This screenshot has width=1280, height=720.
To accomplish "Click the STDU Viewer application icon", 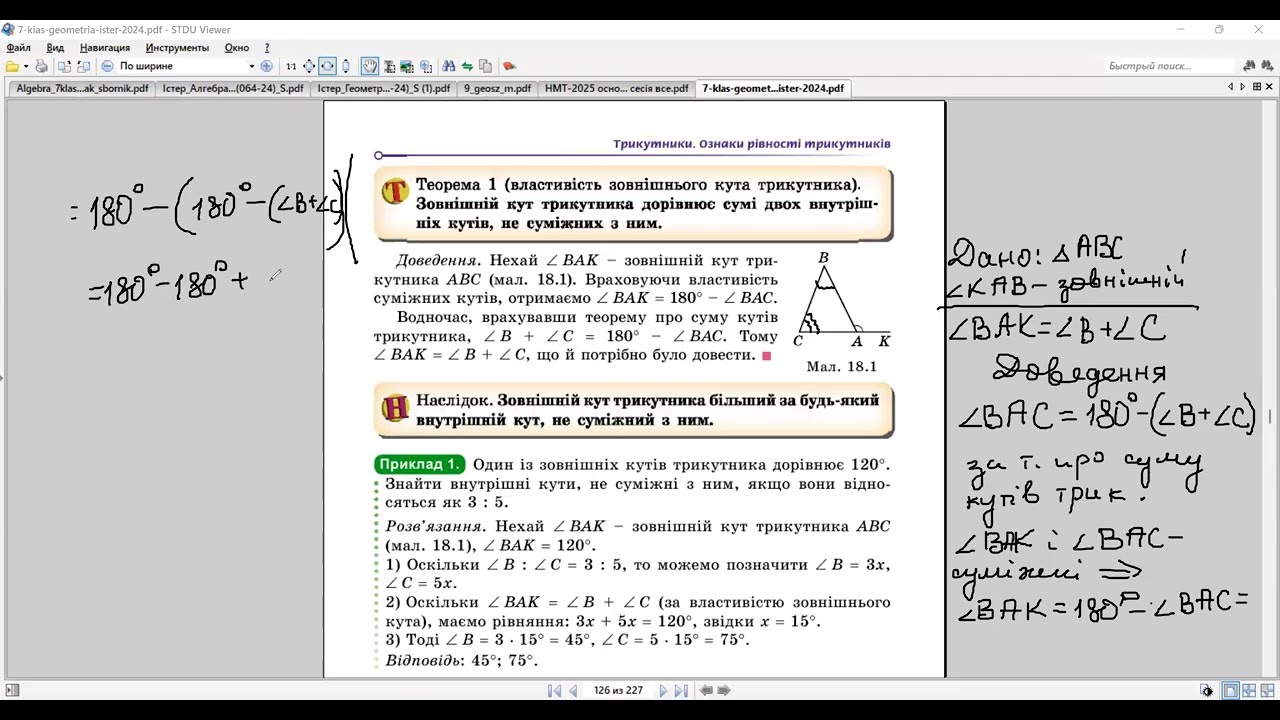I will [8, 30].
